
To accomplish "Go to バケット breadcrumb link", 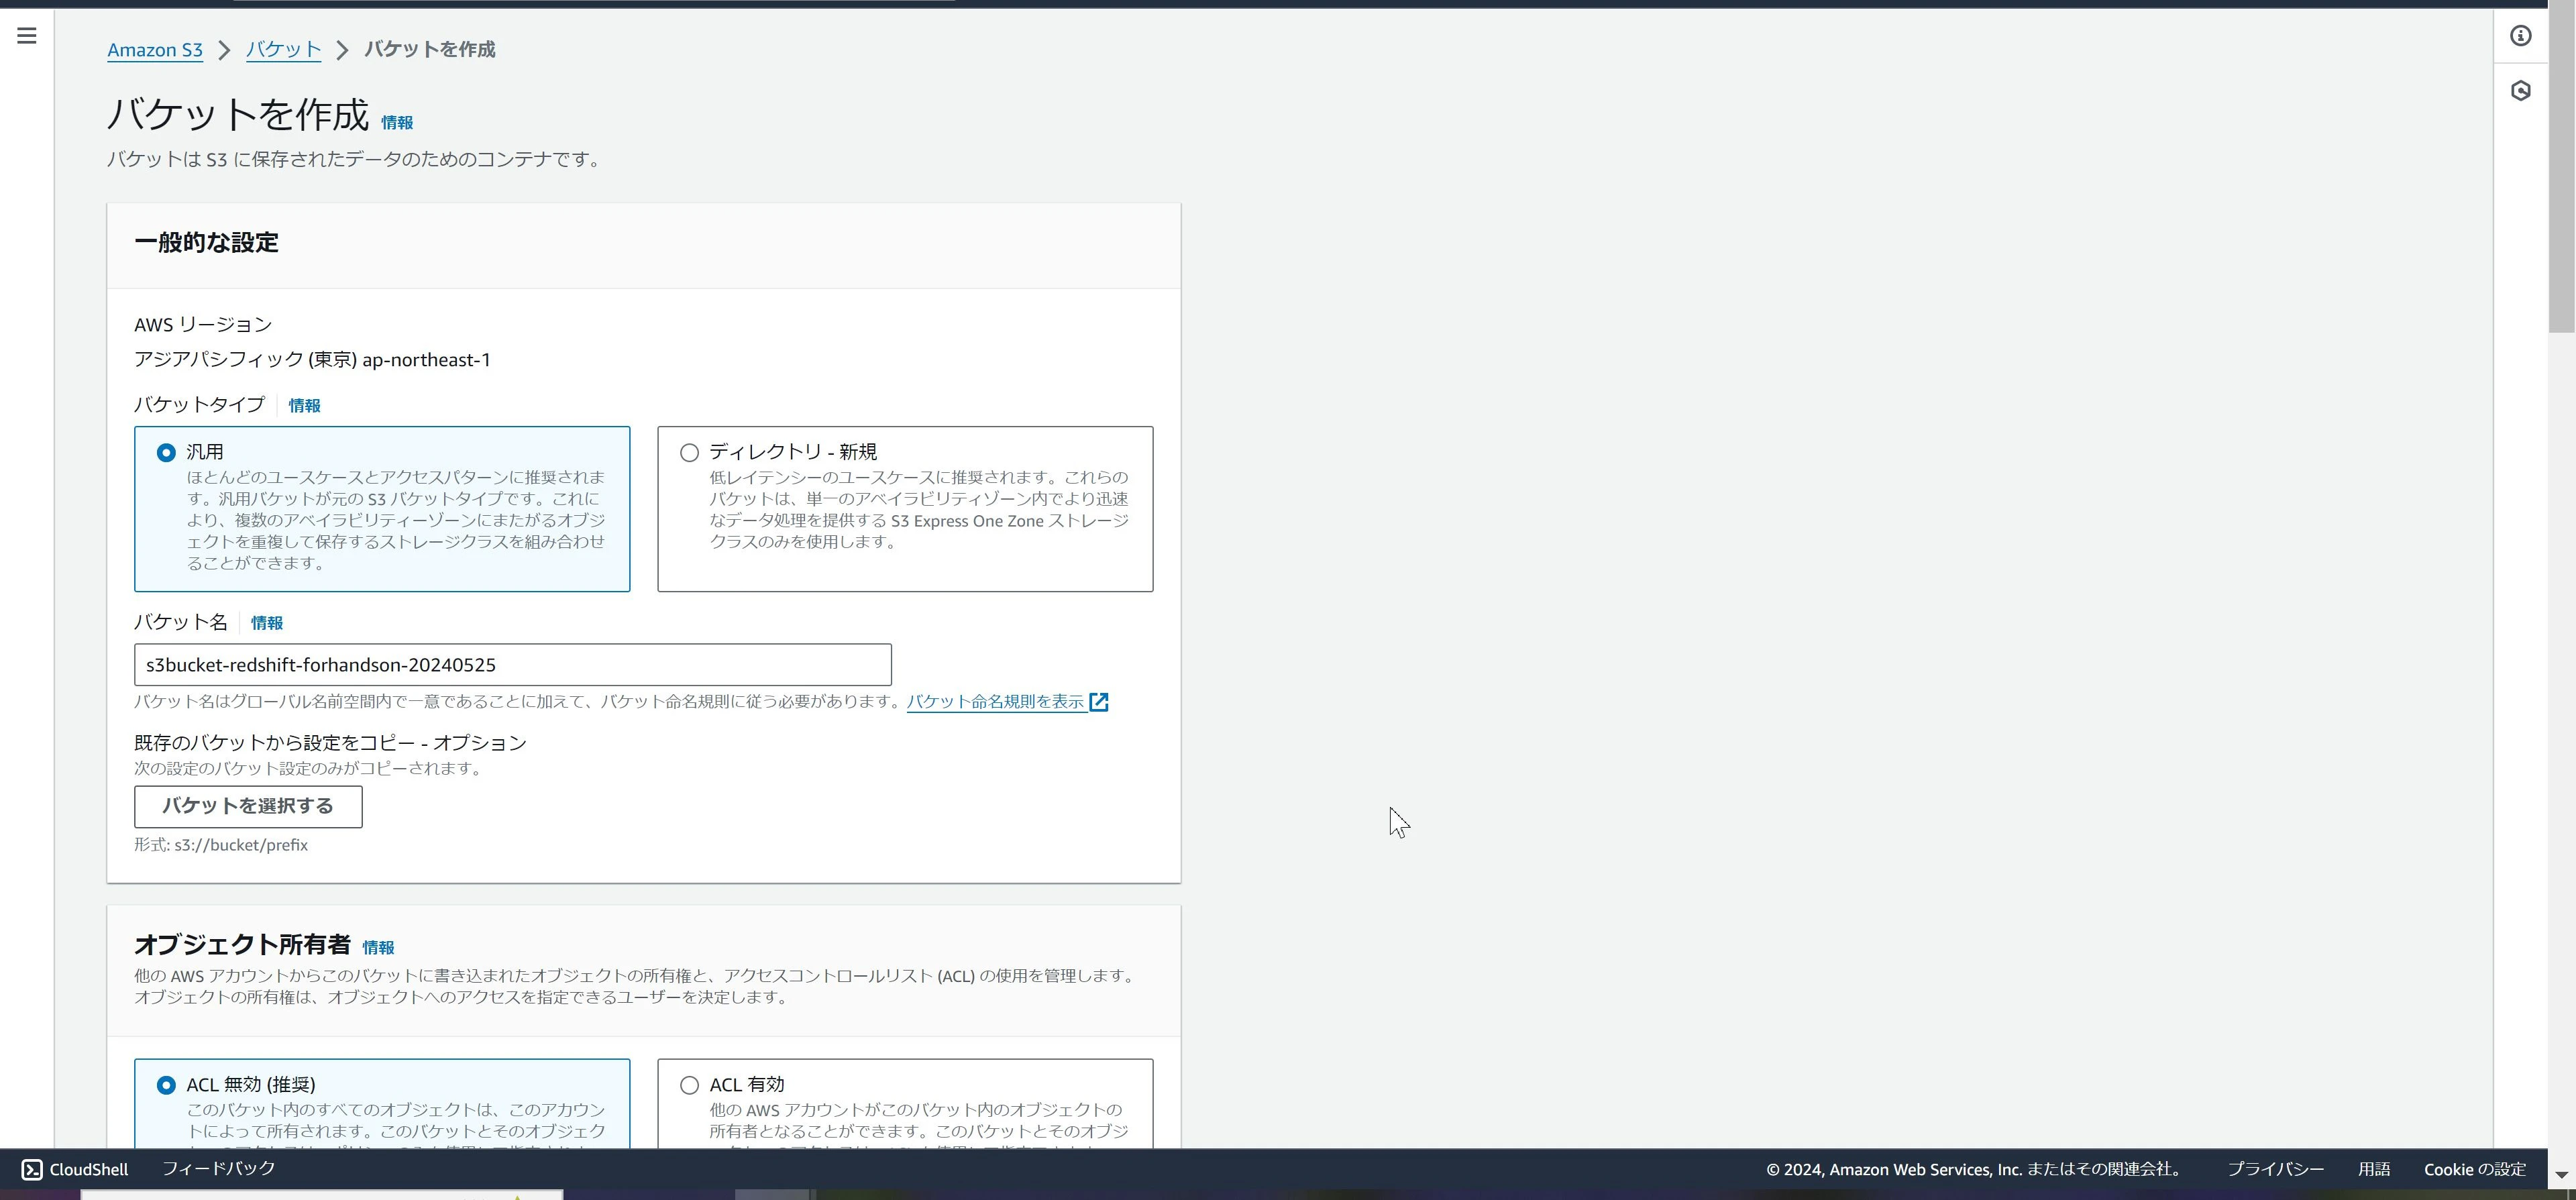I will [283, 50].
